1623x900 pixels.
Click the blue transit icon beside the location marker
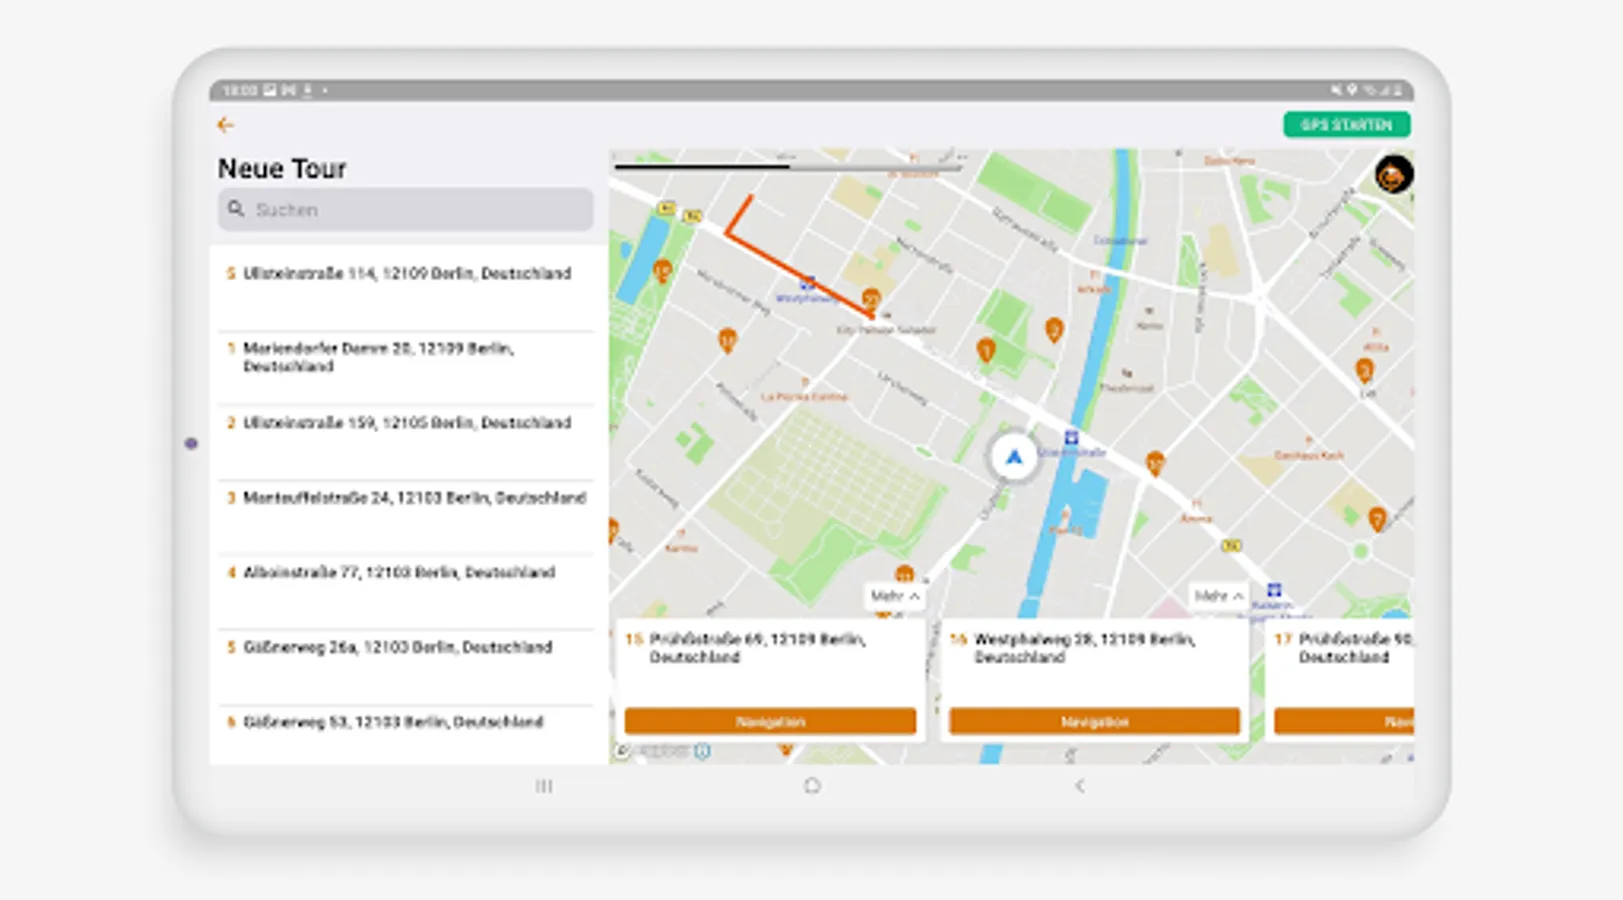point(1071,438)
